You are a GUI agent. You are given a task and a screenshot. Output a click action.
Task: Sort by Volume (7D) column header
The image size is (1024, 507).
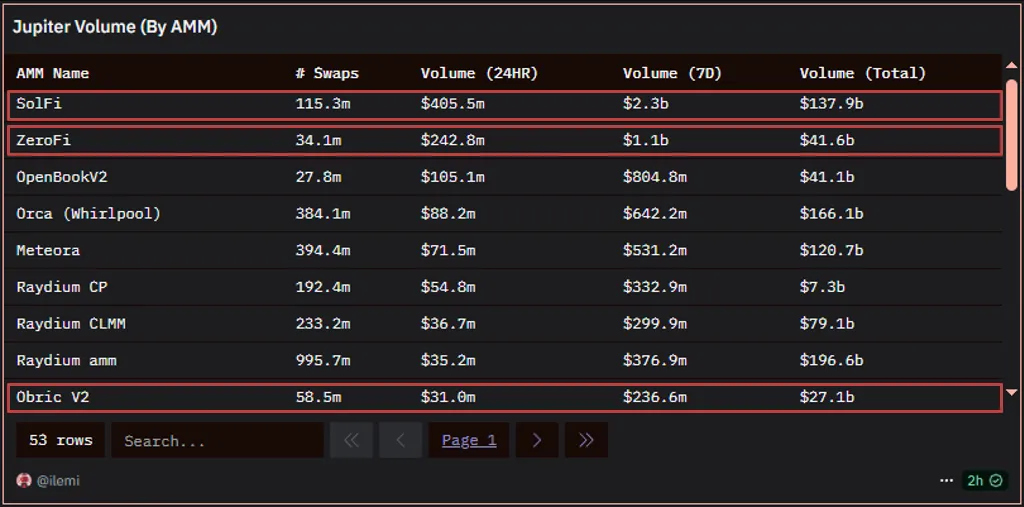[x=672, y=73]
